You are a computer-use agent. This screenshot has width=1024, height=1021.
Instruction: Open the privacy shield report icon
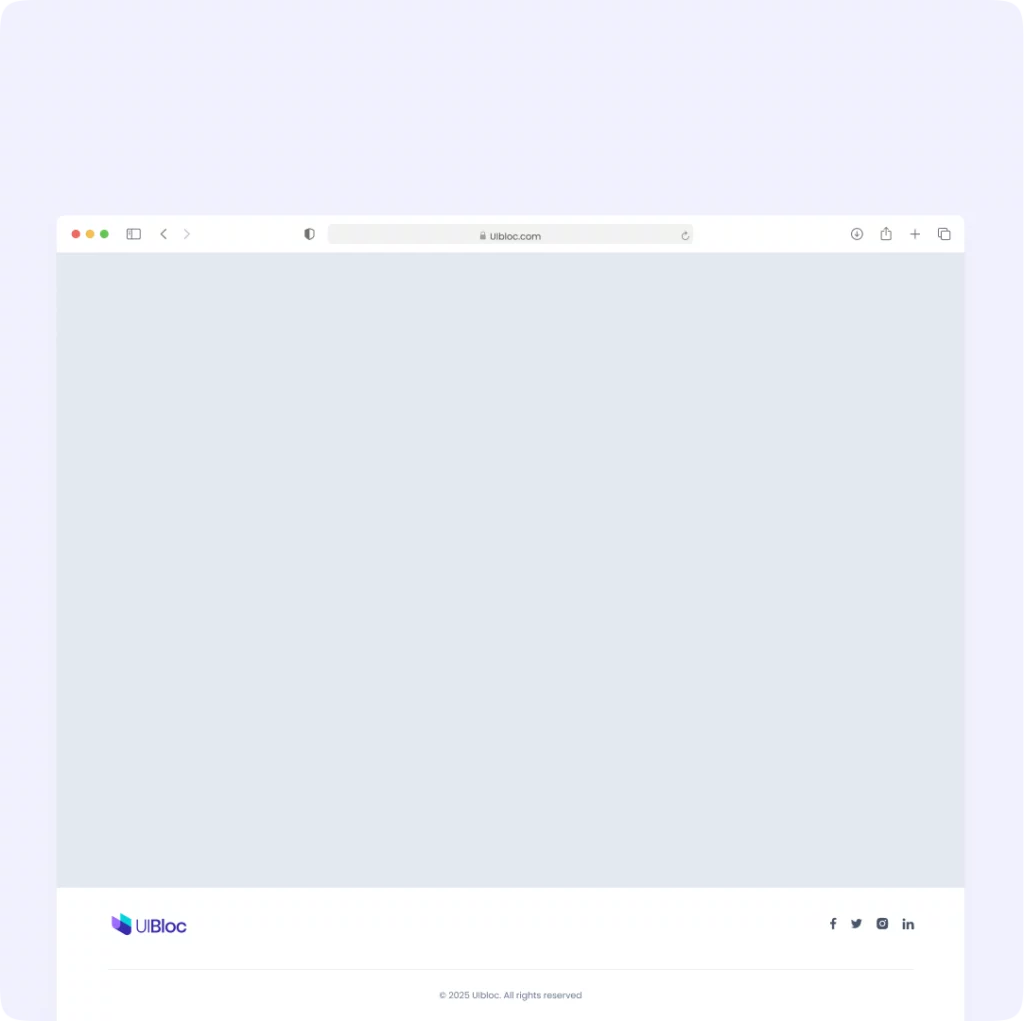pos(310,234)
